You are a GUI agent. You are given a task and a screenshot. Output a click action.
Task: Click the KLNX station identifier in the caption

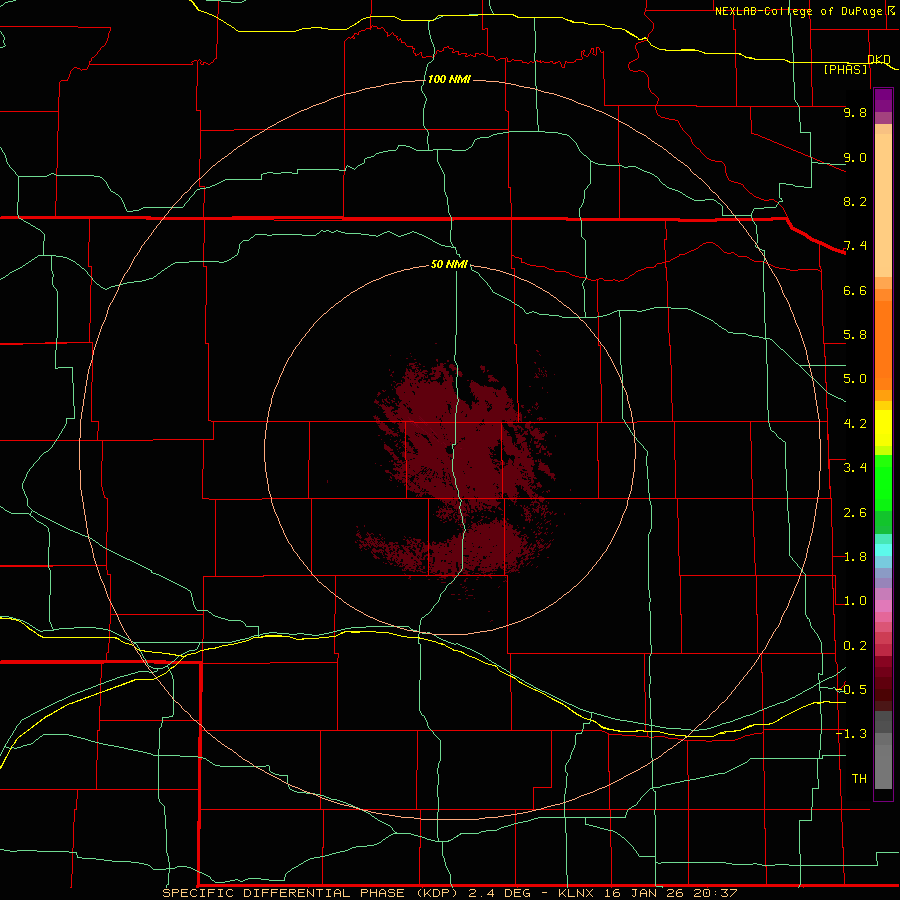pos(577,893)
